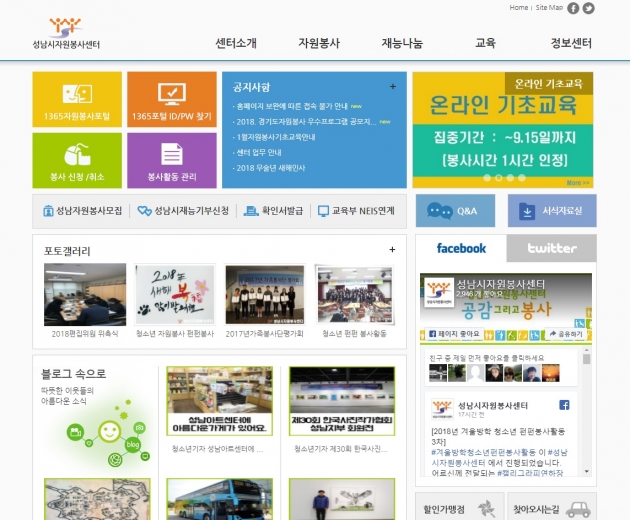Expand the 포토갤러리 section with plus
This screenshot has height=520, width=630.
pos(393,249)
